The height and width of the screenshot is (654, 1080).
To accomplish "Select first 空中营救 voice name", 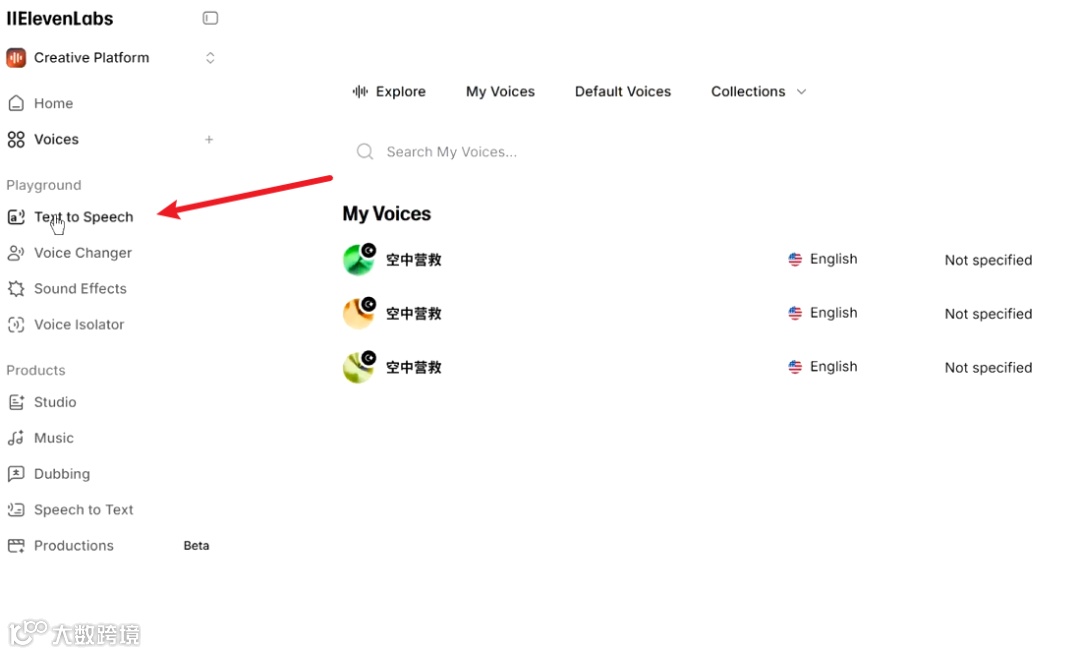I will (413, 260).
